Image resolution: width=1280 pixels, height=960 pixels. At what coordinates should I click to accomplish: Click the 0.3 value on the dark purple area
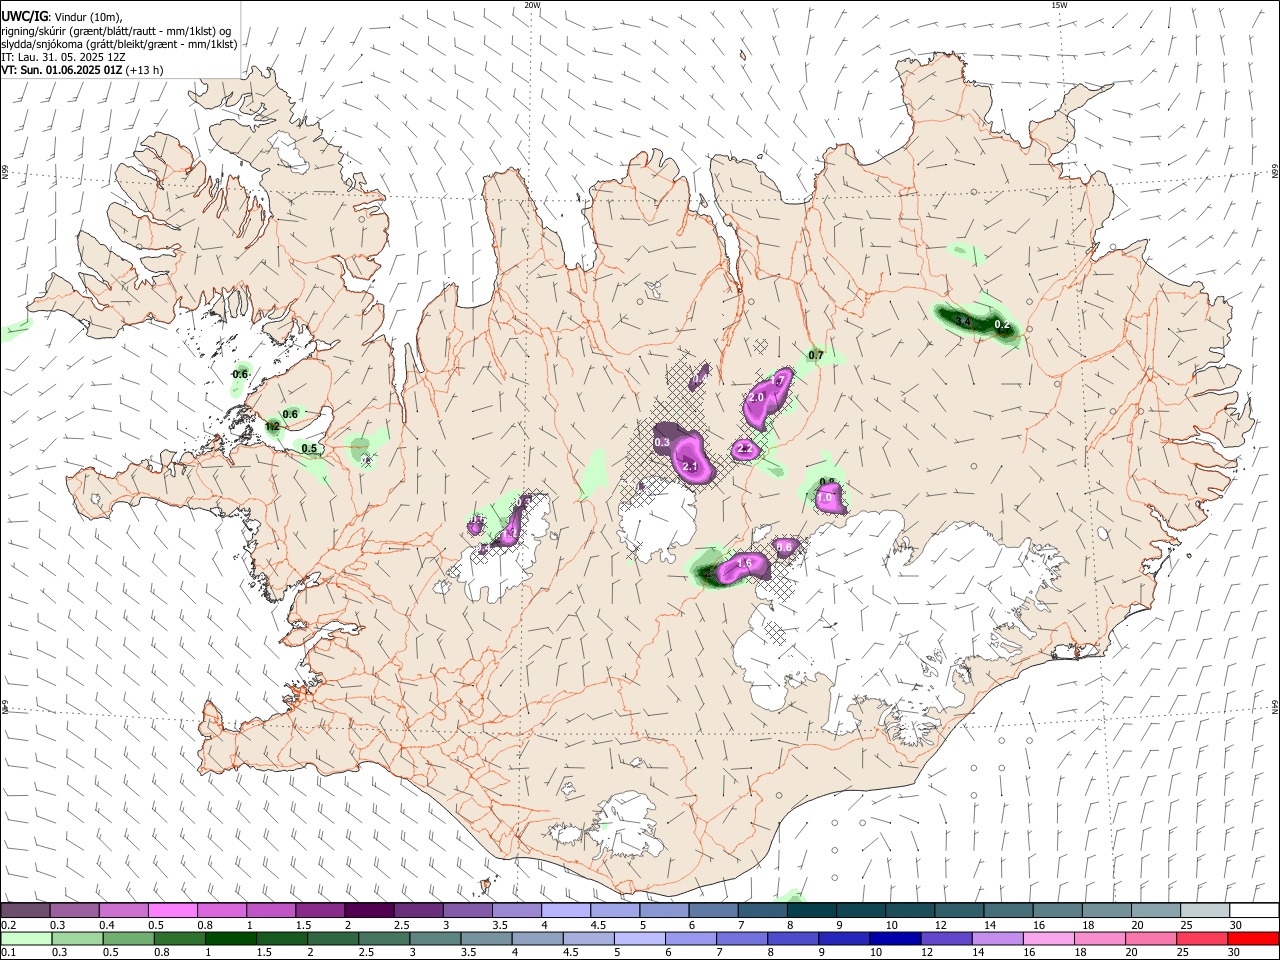click(662, 442)
